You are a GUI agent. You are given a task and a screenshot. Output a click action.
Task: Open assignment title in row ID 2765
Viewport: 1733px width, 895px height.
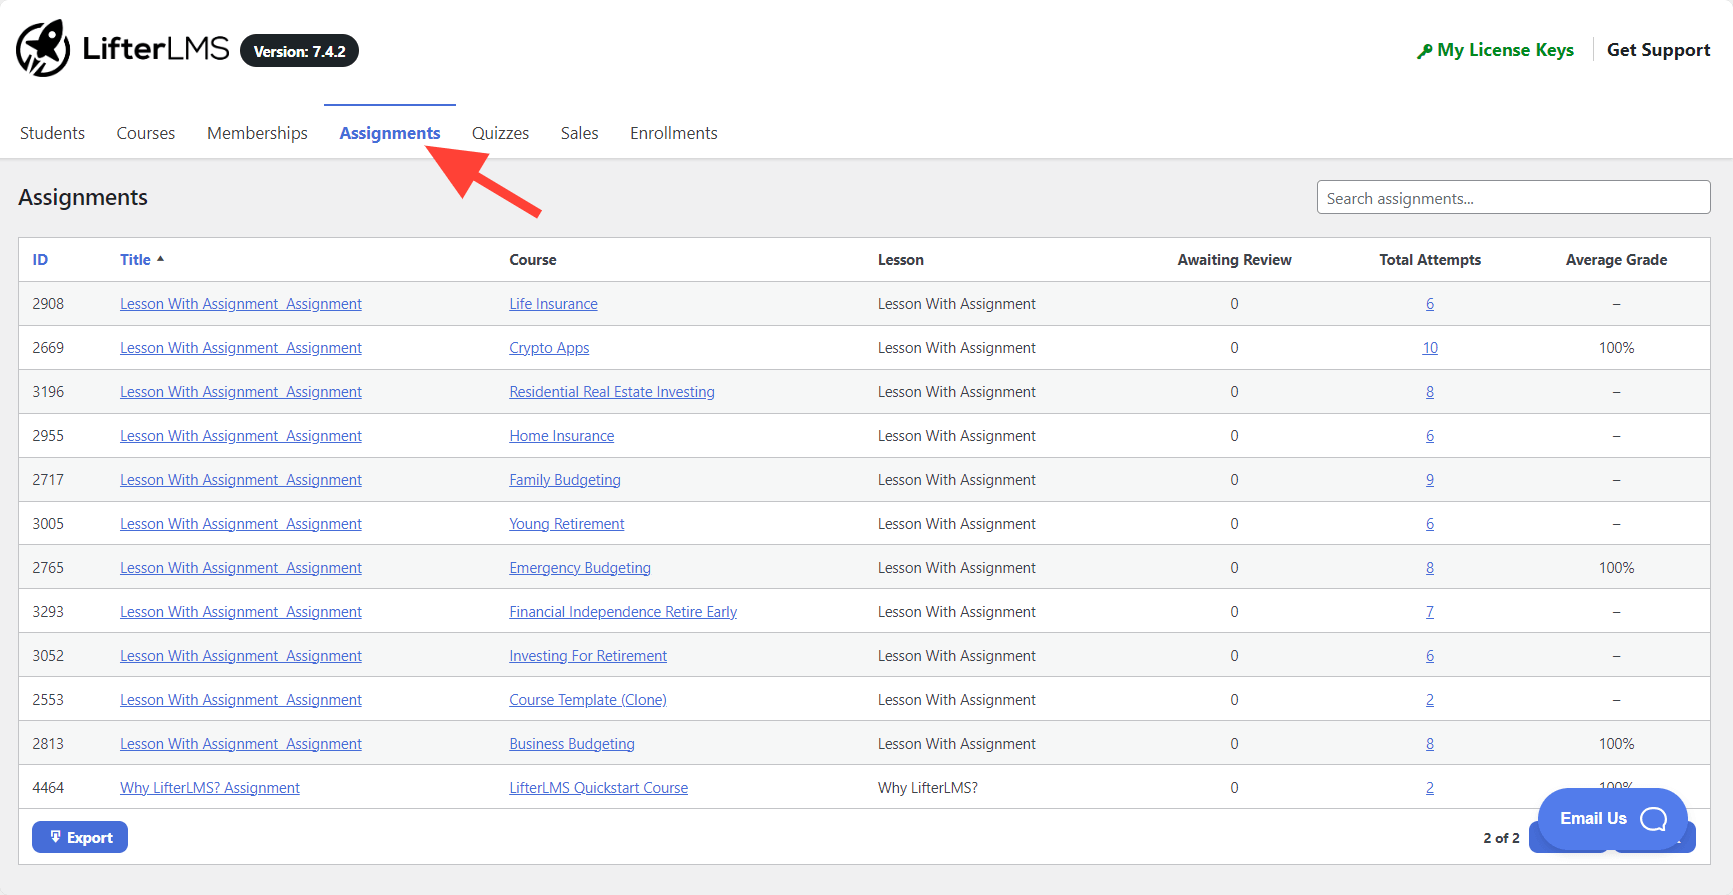(241, 568)
